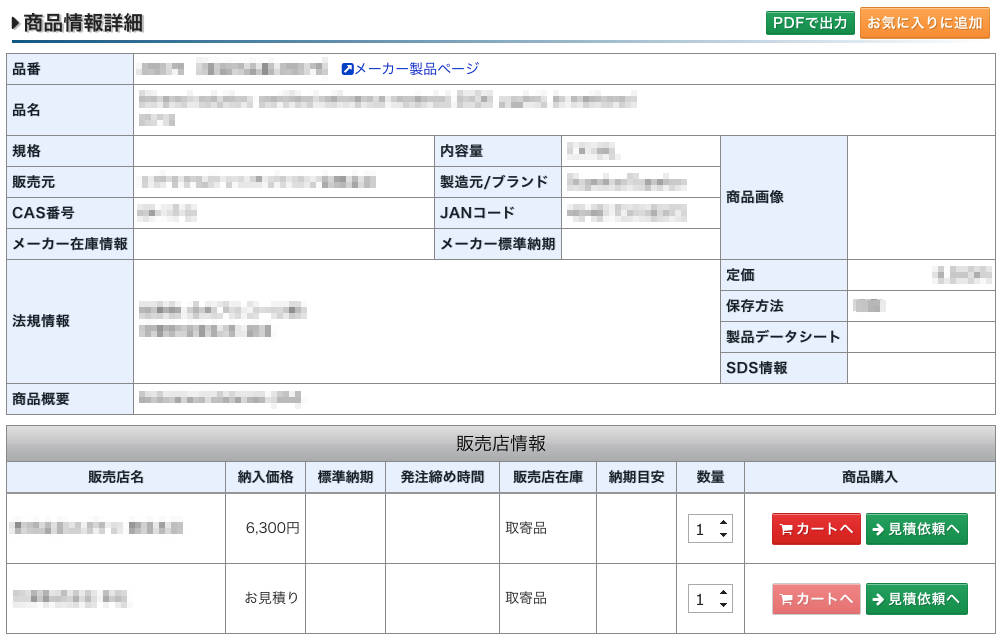Click the PDFで出力 button
The width and height of the screenshot is (1002, 641).
(x=810, y=23)
